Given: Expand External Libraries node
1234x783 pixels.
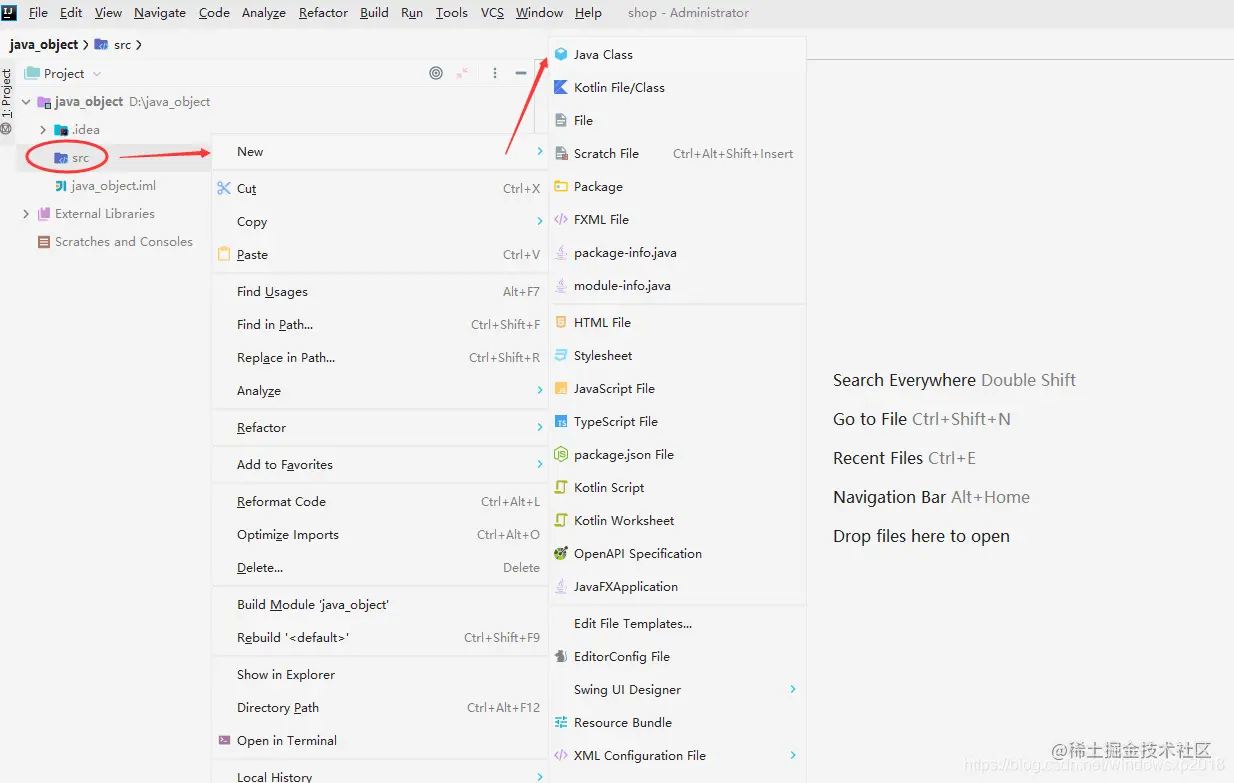Looking at the screenshot, I should click(26, 214).
